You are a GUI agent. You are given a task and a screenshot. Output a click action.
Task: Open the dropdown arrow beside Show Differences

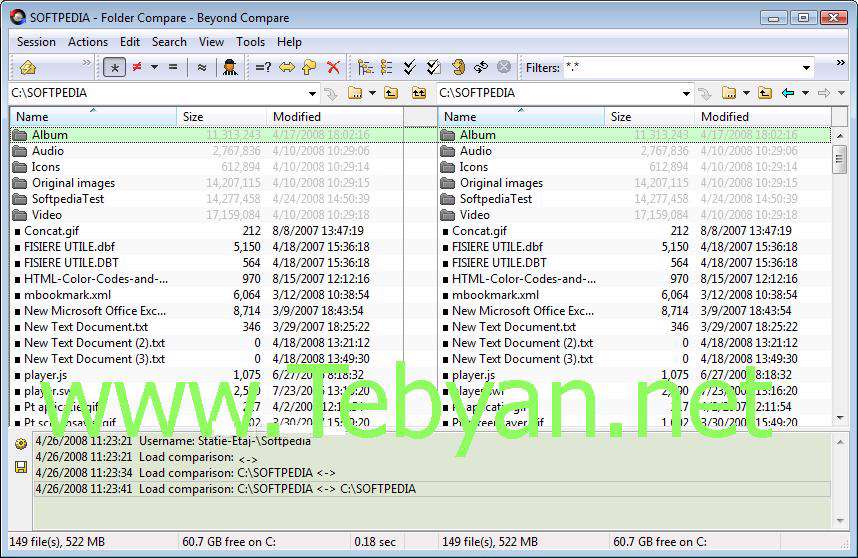[154, 67]
